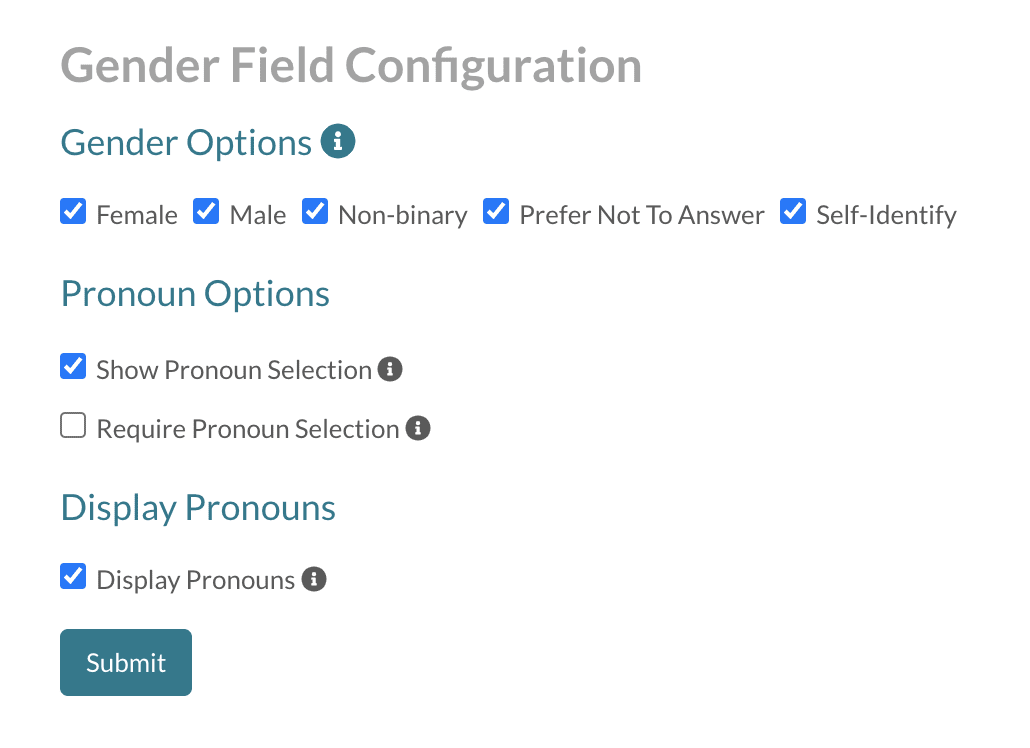
Task: Click the Pronoun Options section heading
Action: tap(195, 293)
